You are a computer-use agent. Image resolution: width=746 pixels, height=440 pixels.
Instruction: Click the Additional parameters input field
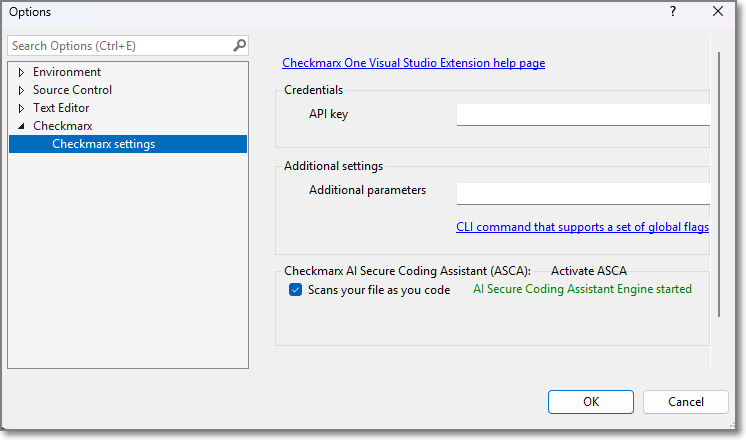click(582, 192)
